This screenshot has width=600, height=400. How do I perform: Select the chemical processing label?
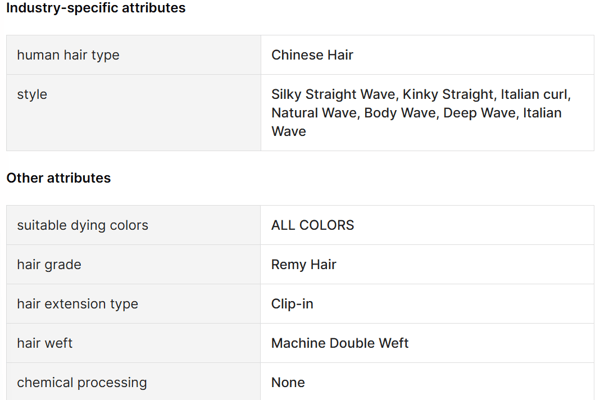pos(82,382)
